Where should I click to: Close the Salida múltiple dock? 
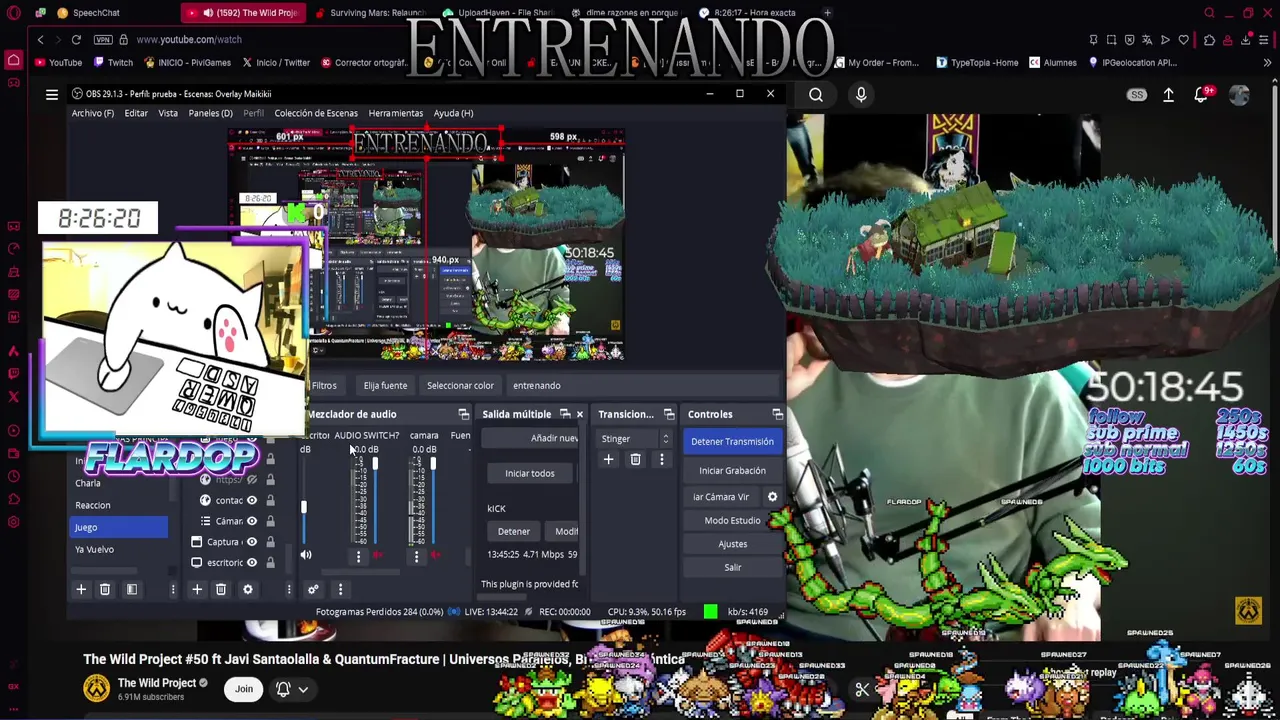579,414
